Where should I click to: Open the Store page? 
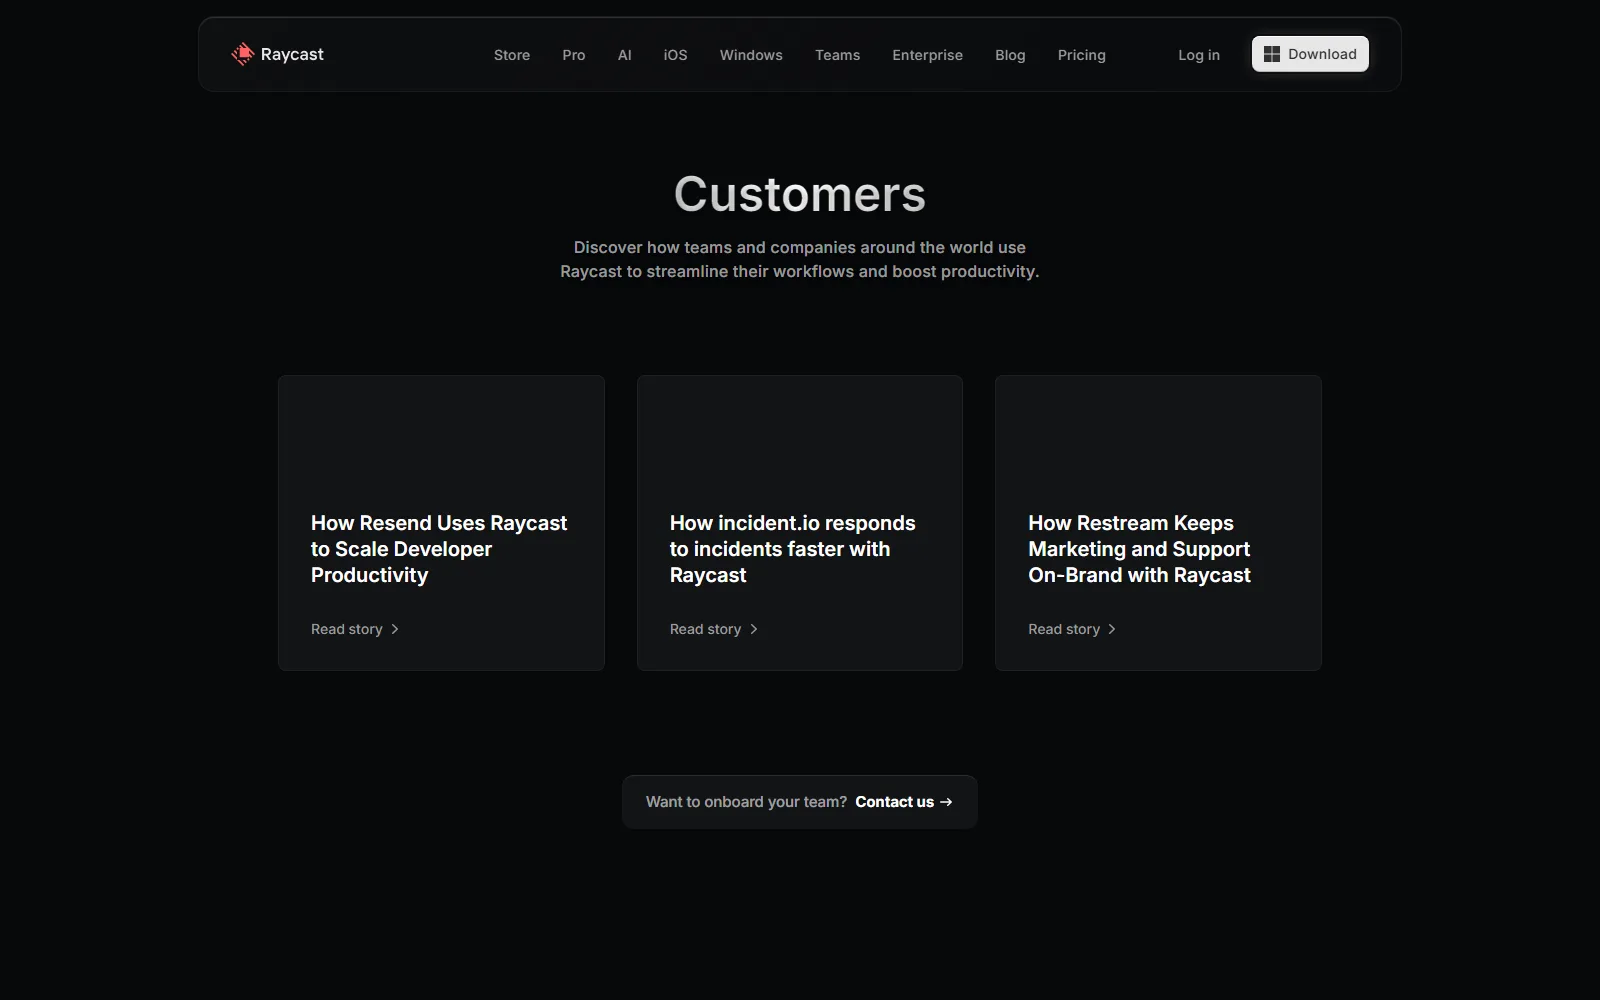[512, 55]
